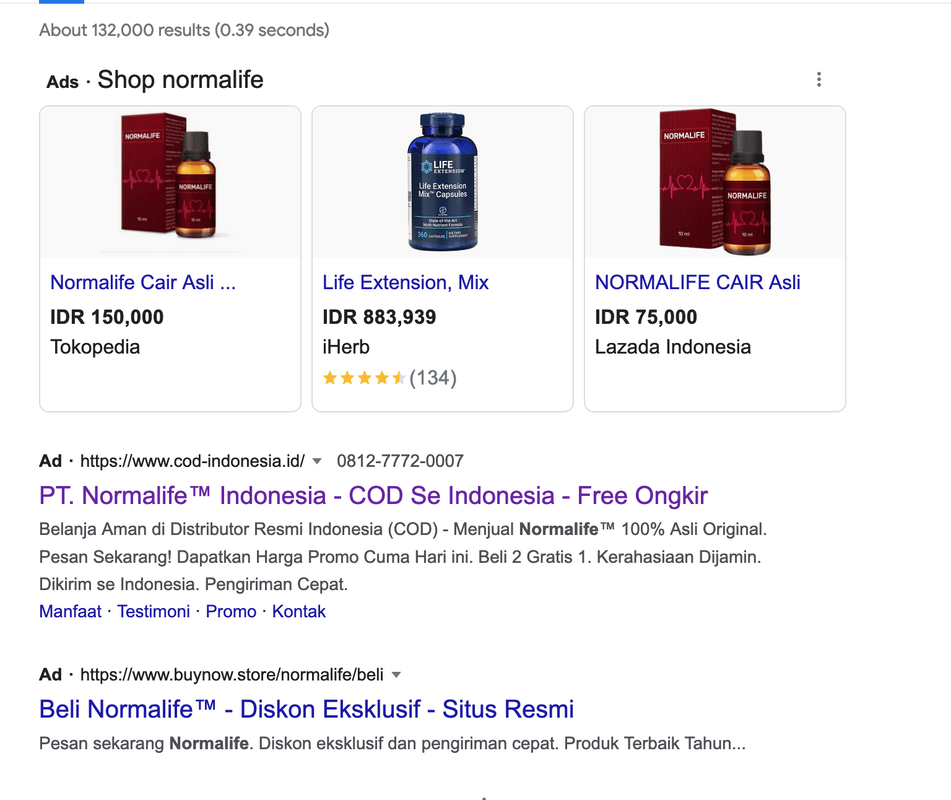Click the Life Extension Mix capsules image
951x800 pixels.
(442, 182)
